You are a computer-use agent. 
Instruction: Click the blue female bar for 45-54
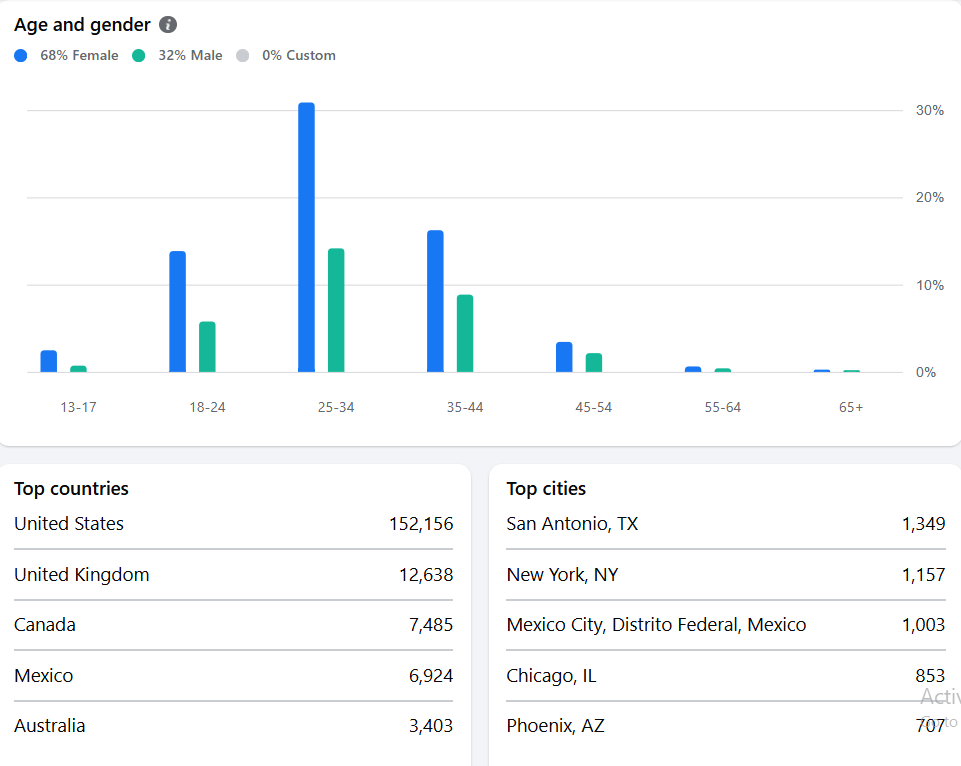click(x=564, y=357)
